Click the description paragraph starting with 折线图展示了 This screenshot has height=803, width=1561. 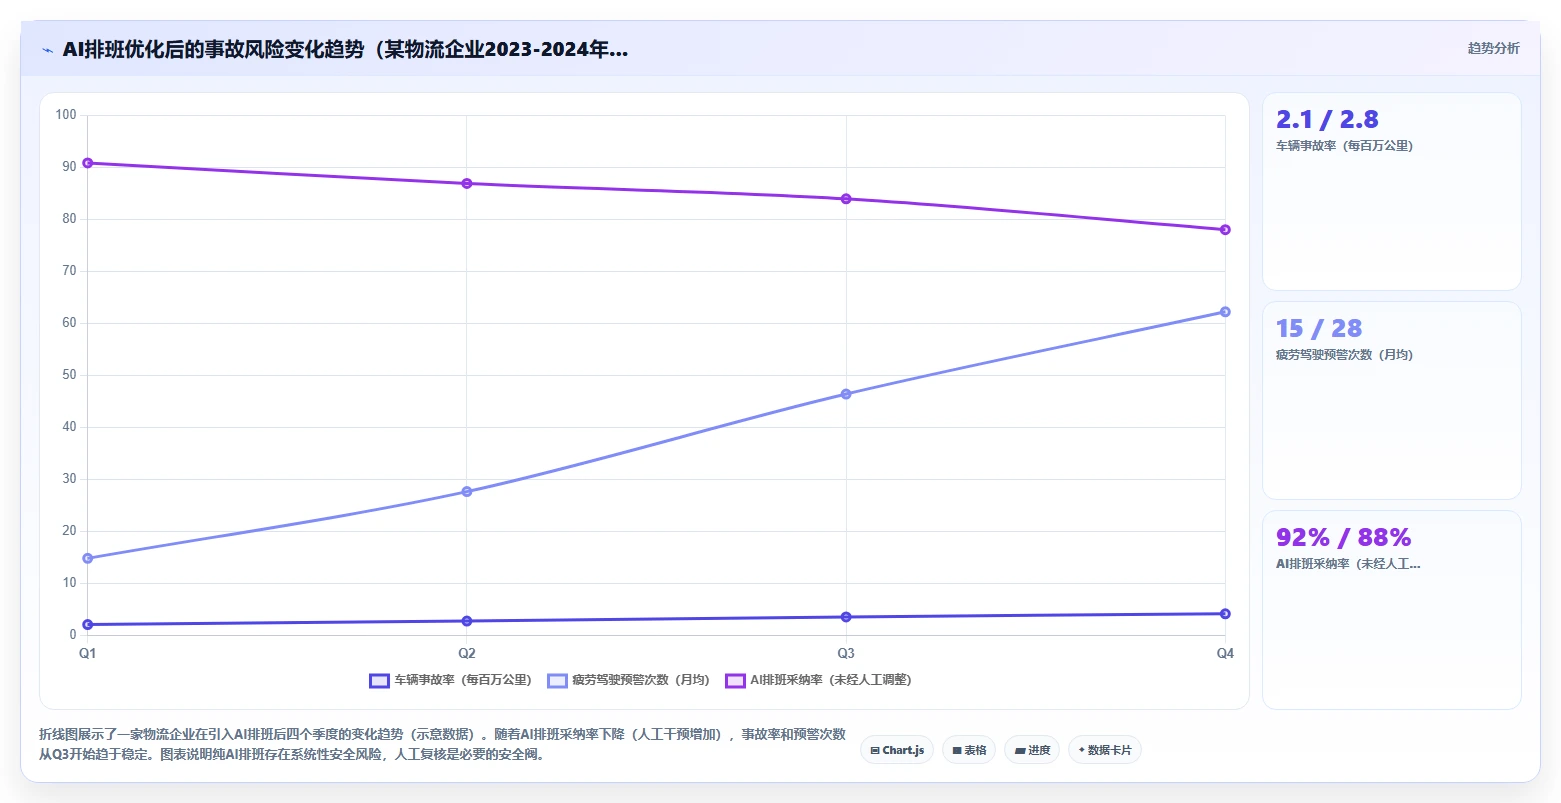(x=443, y=745)
